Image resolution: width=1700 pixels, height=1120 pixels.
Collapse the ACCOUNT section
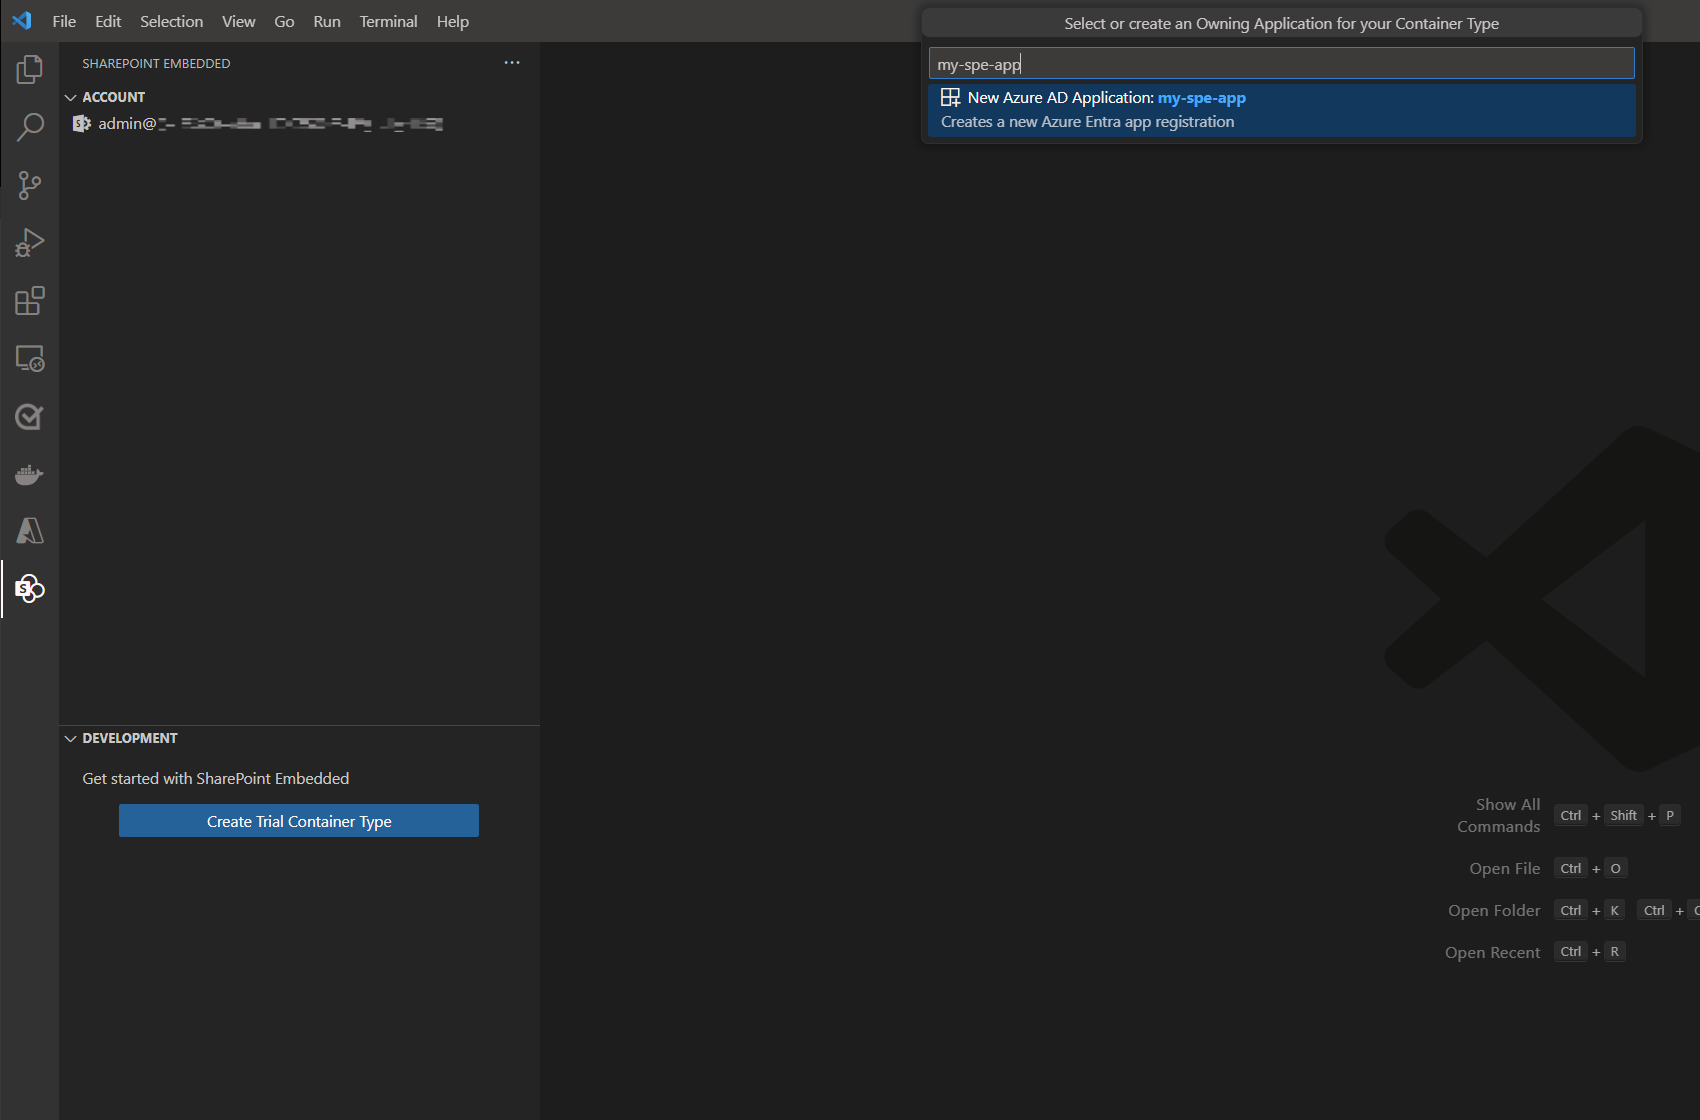point(70,96)
